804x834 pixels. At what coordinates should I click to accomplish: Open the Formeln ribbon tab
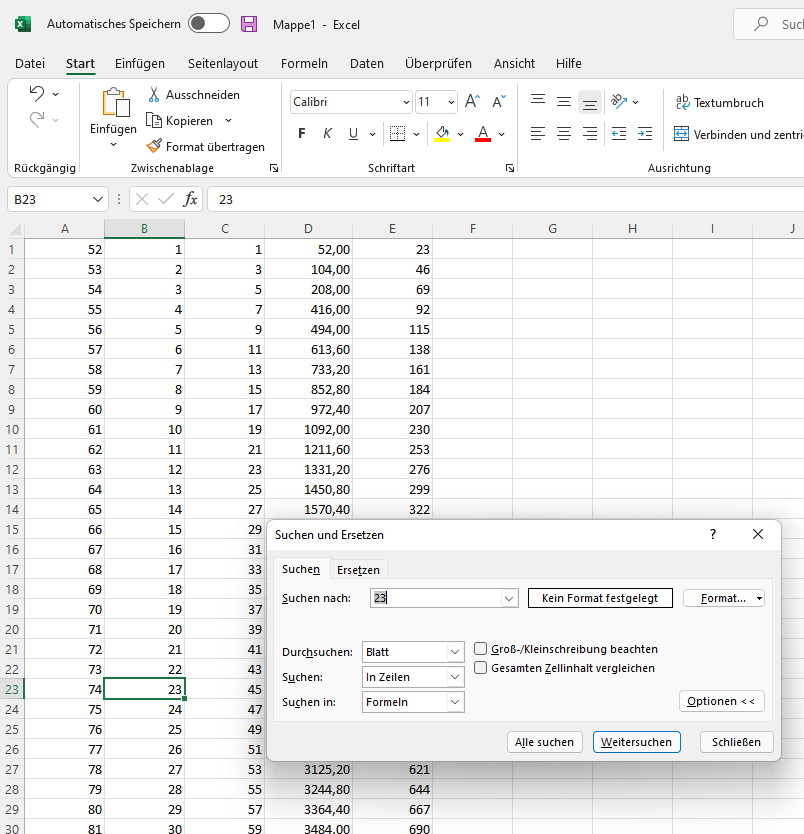coord(304,63)
